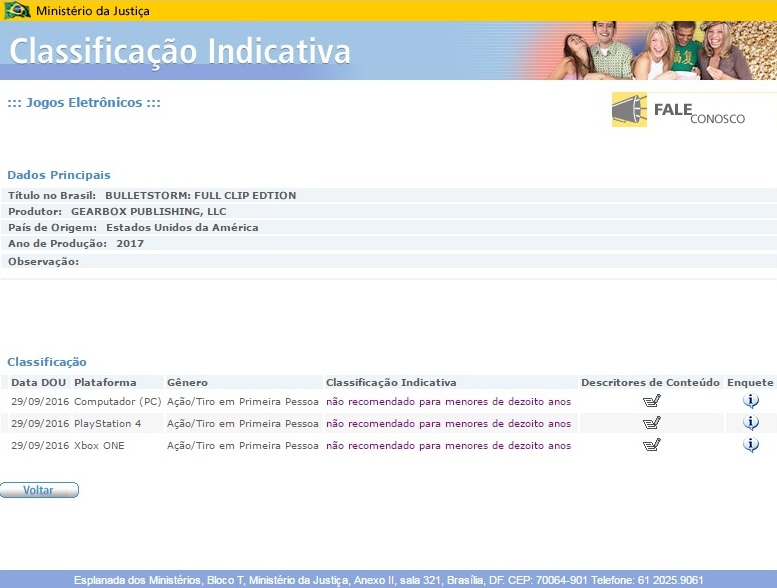The image size is (777, 588).
Task: Click the Plataforma column header
Action: click(105, 382)
